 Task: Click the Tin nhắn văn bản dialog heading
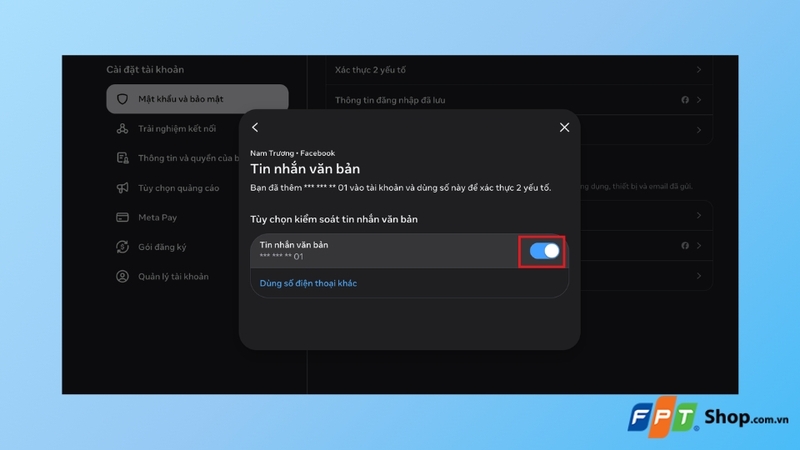(x=305, y=169)
